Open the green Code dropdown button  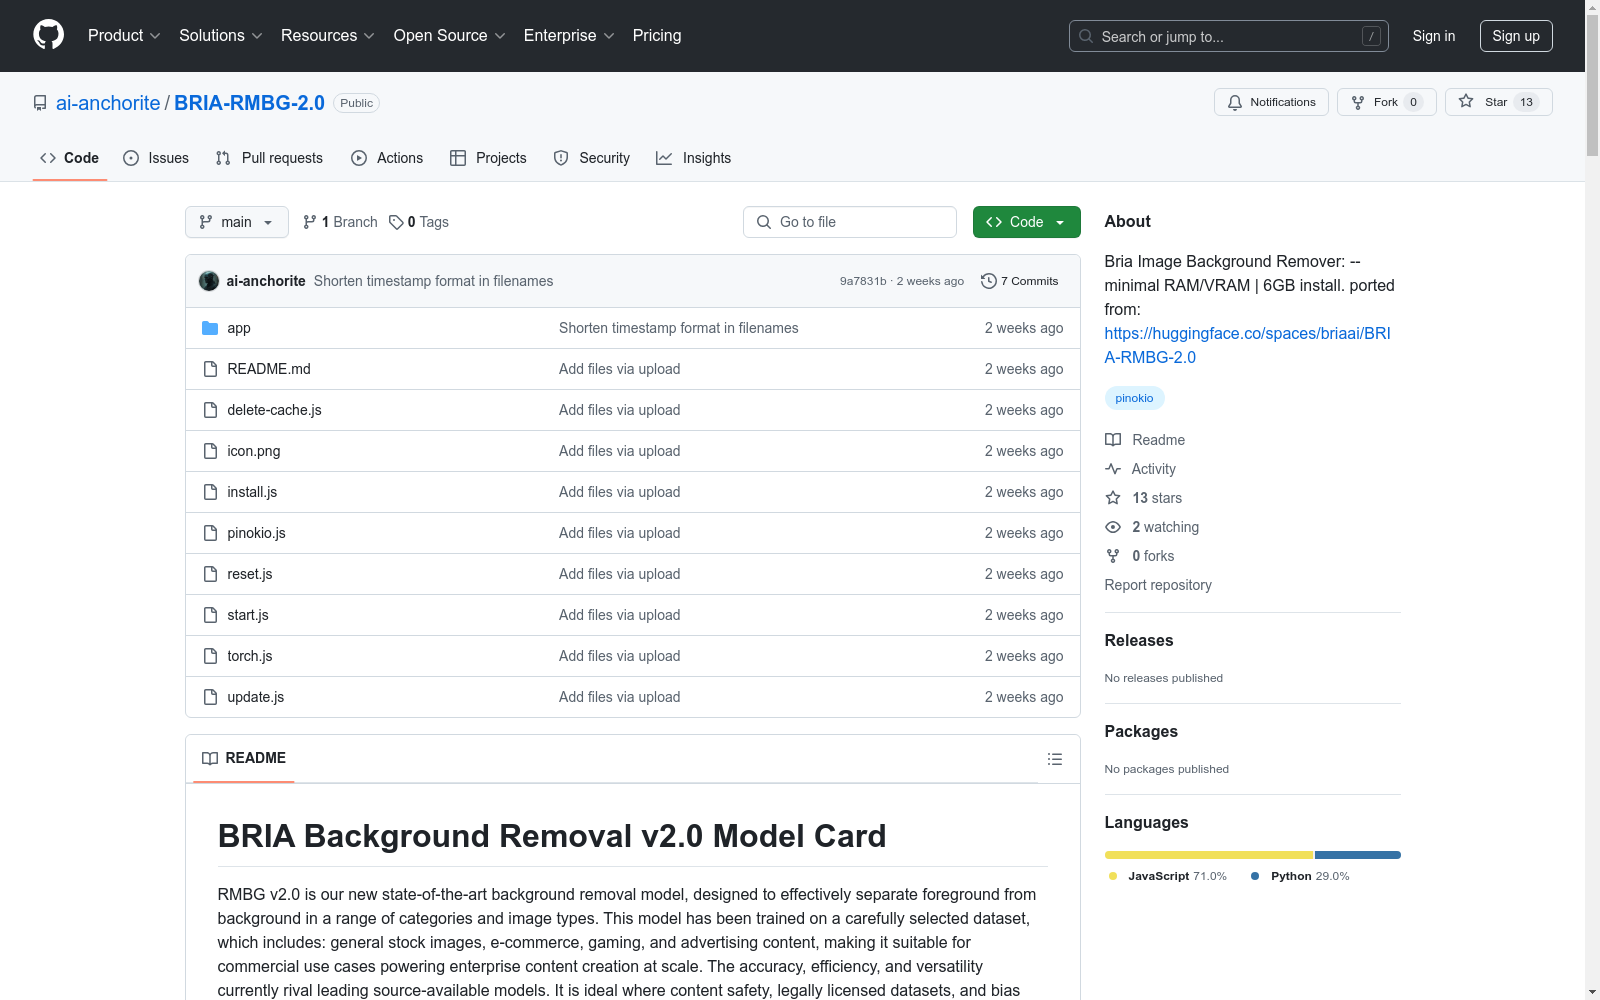tap(1026, 222)
